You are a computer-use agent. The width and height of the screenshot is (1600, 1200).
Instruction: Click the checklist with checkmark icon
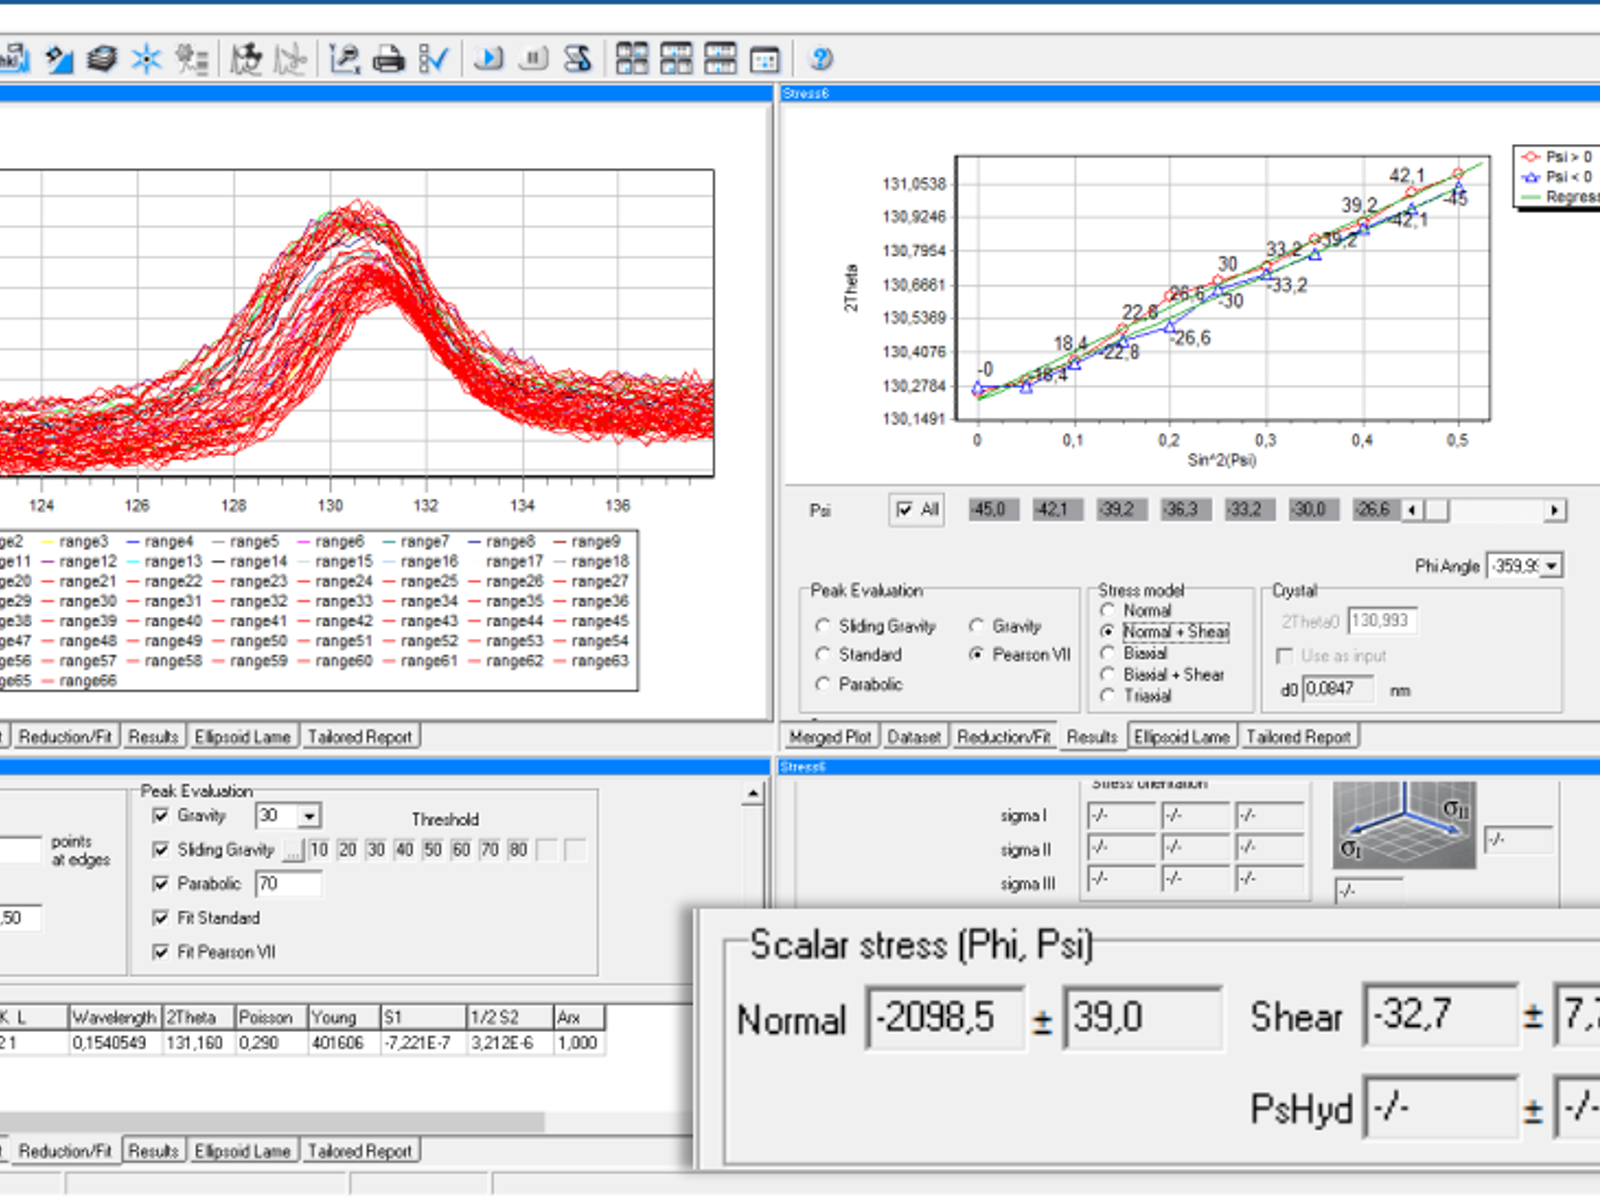pyautogui.click(x=435, y=59)
